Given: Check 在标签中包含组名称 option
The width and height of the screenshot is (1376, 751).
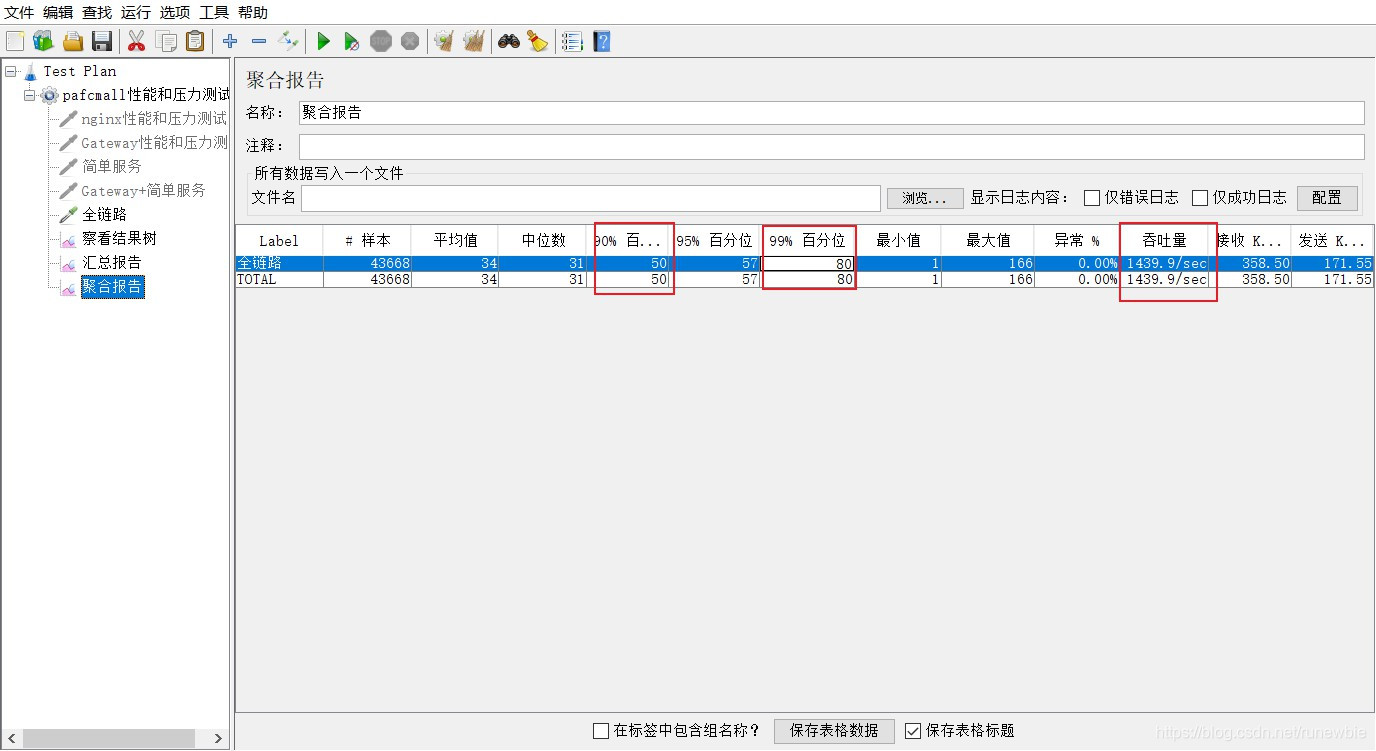Looking at the screenshot, I should click(600, 731).
